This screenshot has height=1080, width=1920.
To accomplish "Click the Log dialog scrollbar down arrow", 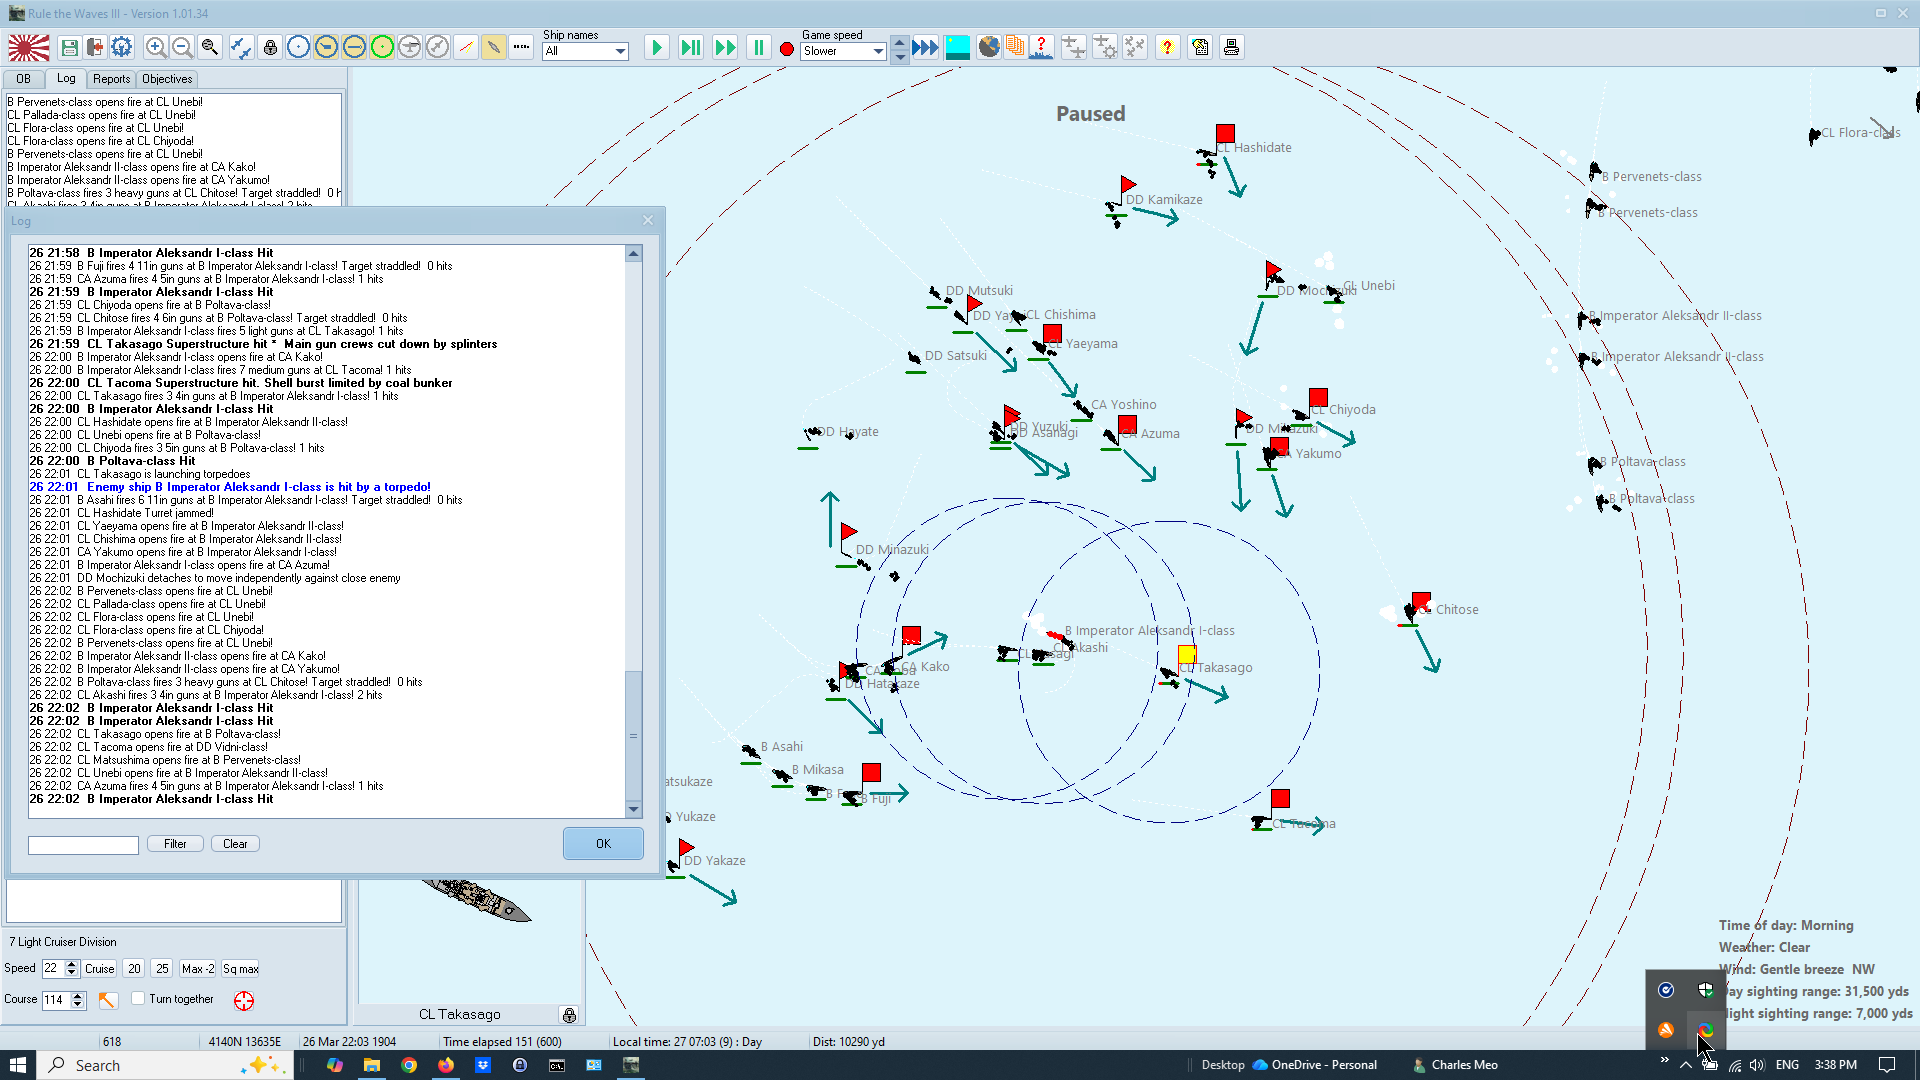I will [633, 809].
